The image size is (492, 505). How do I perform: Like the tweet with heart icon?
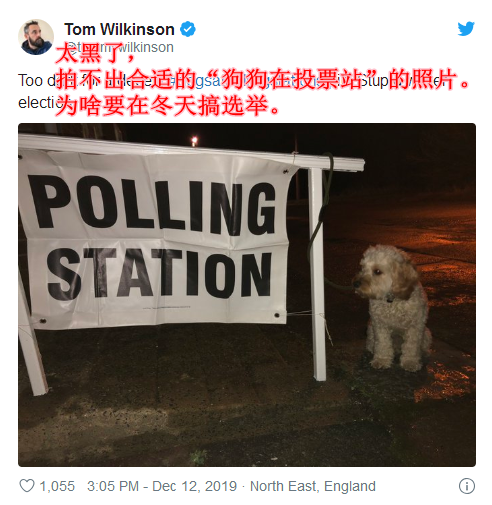click(27, 486)
